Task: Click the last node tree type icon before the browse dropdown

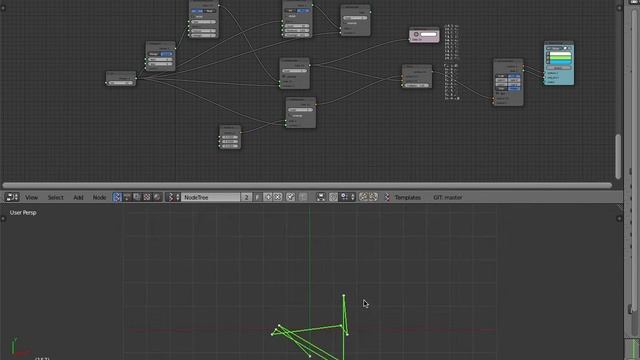Action: (x=157, y=197)
